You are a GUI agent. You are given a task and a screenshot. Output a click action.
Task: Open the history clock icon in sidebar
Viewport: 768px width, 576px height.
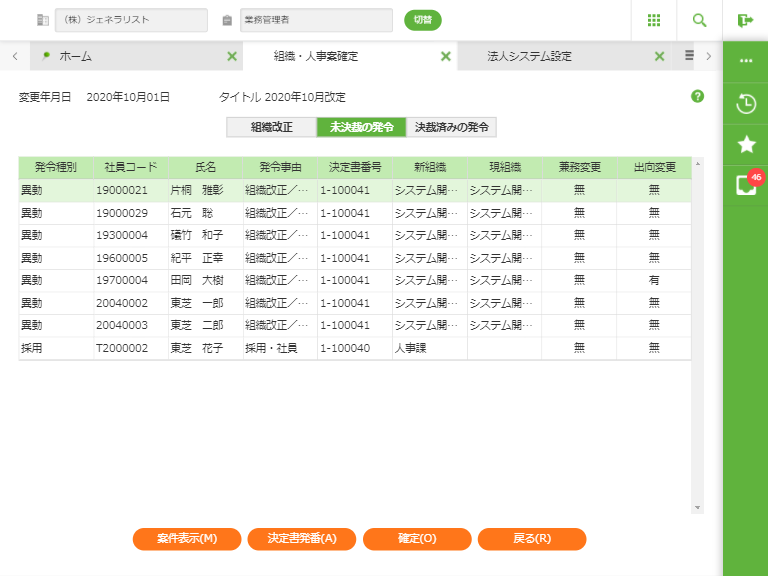pos(745,103)
